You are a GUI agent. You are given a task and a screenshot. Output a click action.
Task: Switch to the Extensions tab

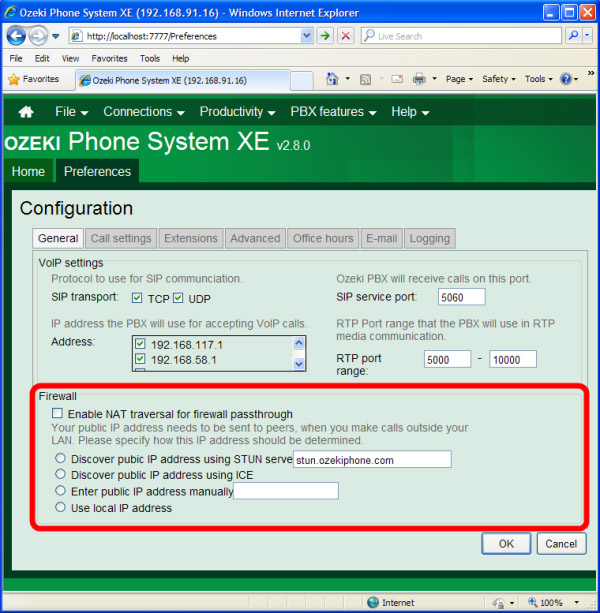pos(191,238)
